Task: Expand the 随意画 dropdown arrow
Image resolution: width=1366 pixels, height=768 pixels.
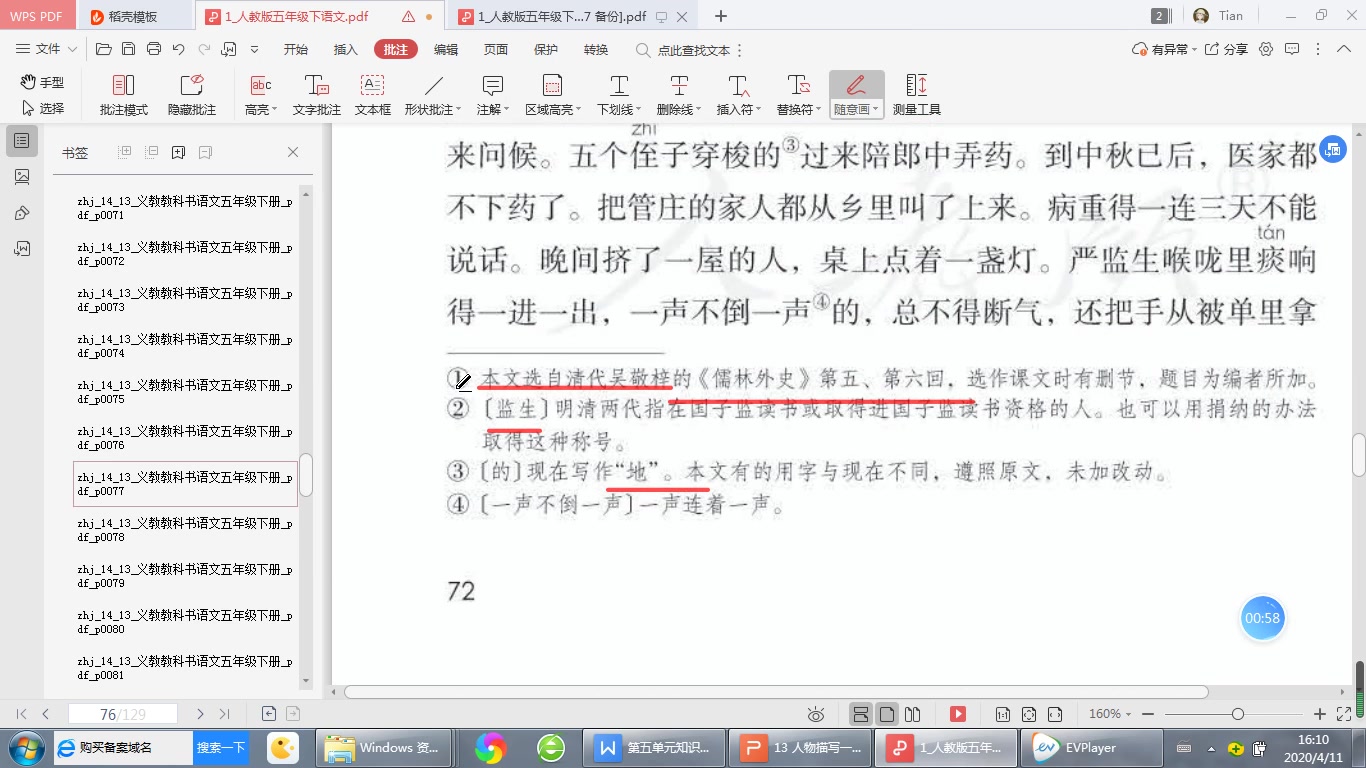Action: pyautogui.click(x=876, y=110)
